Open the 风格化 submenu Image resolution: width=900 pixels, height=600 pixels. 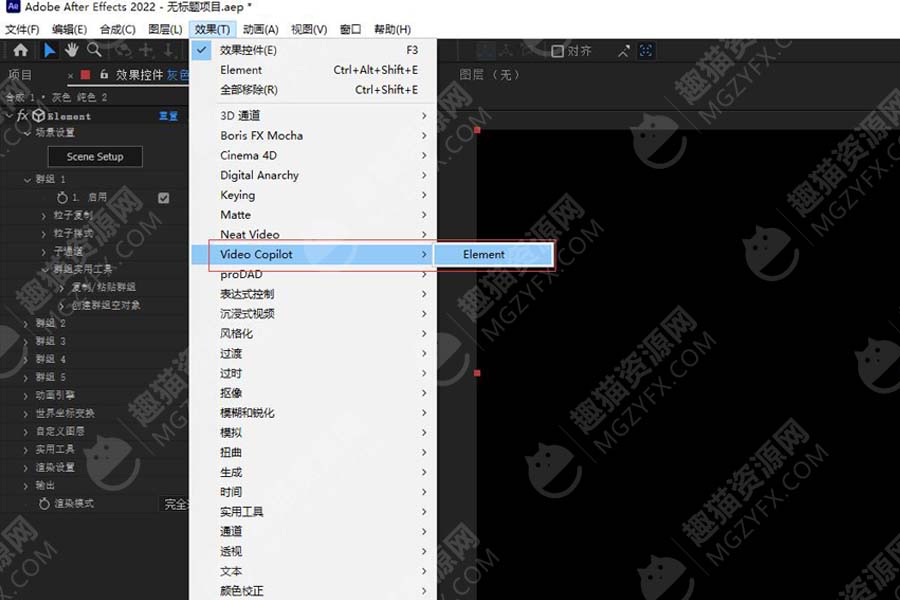[x=313, y=334]
